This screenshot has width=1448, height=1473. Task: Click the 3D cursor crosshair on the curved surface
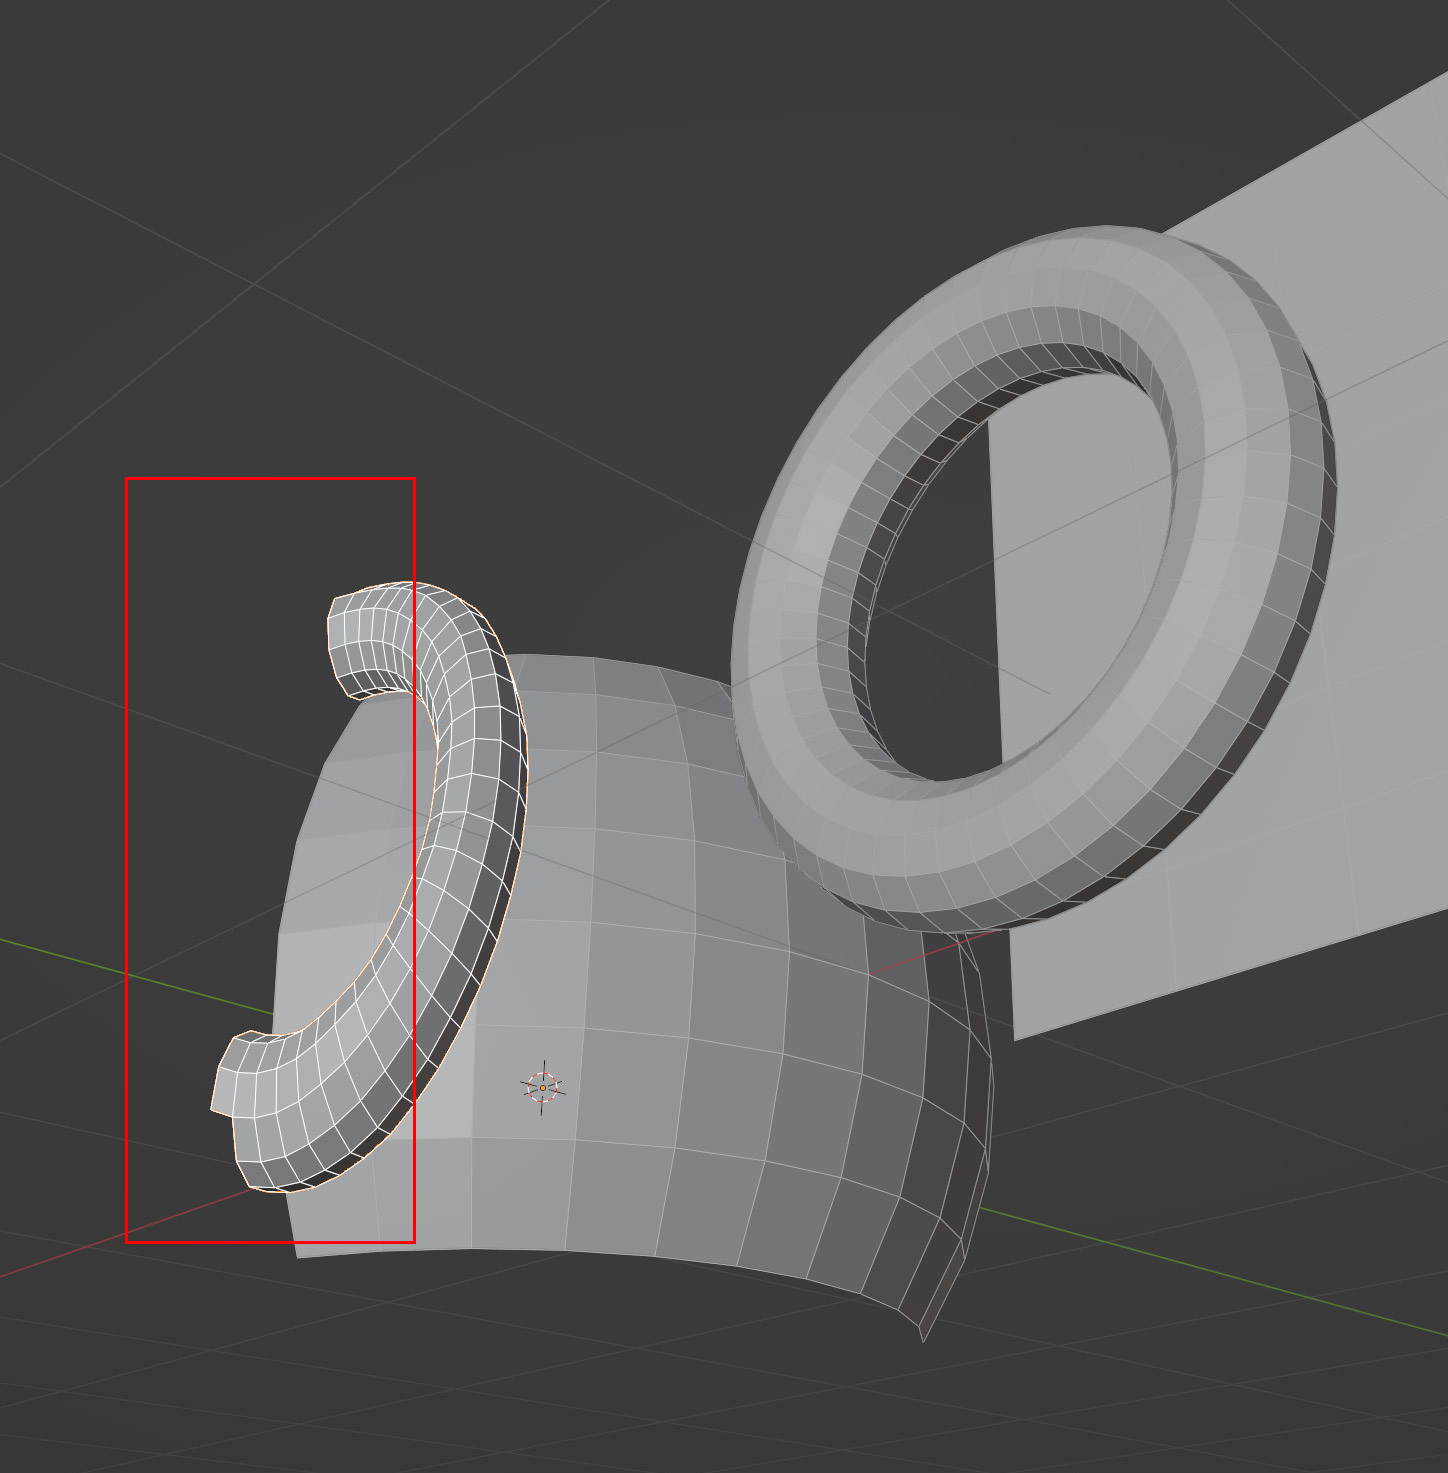(x=543, y=1087)
